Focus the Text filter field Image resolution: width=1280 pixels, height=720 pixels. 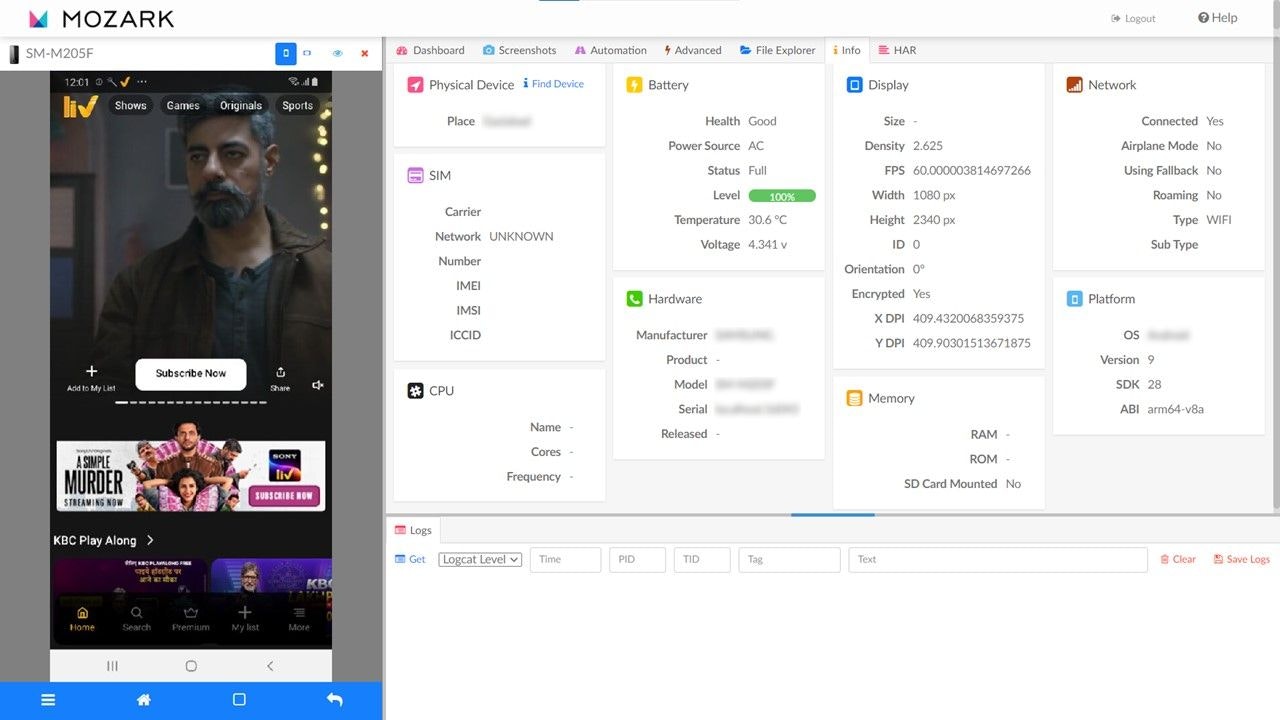click(x=998, y=559)
